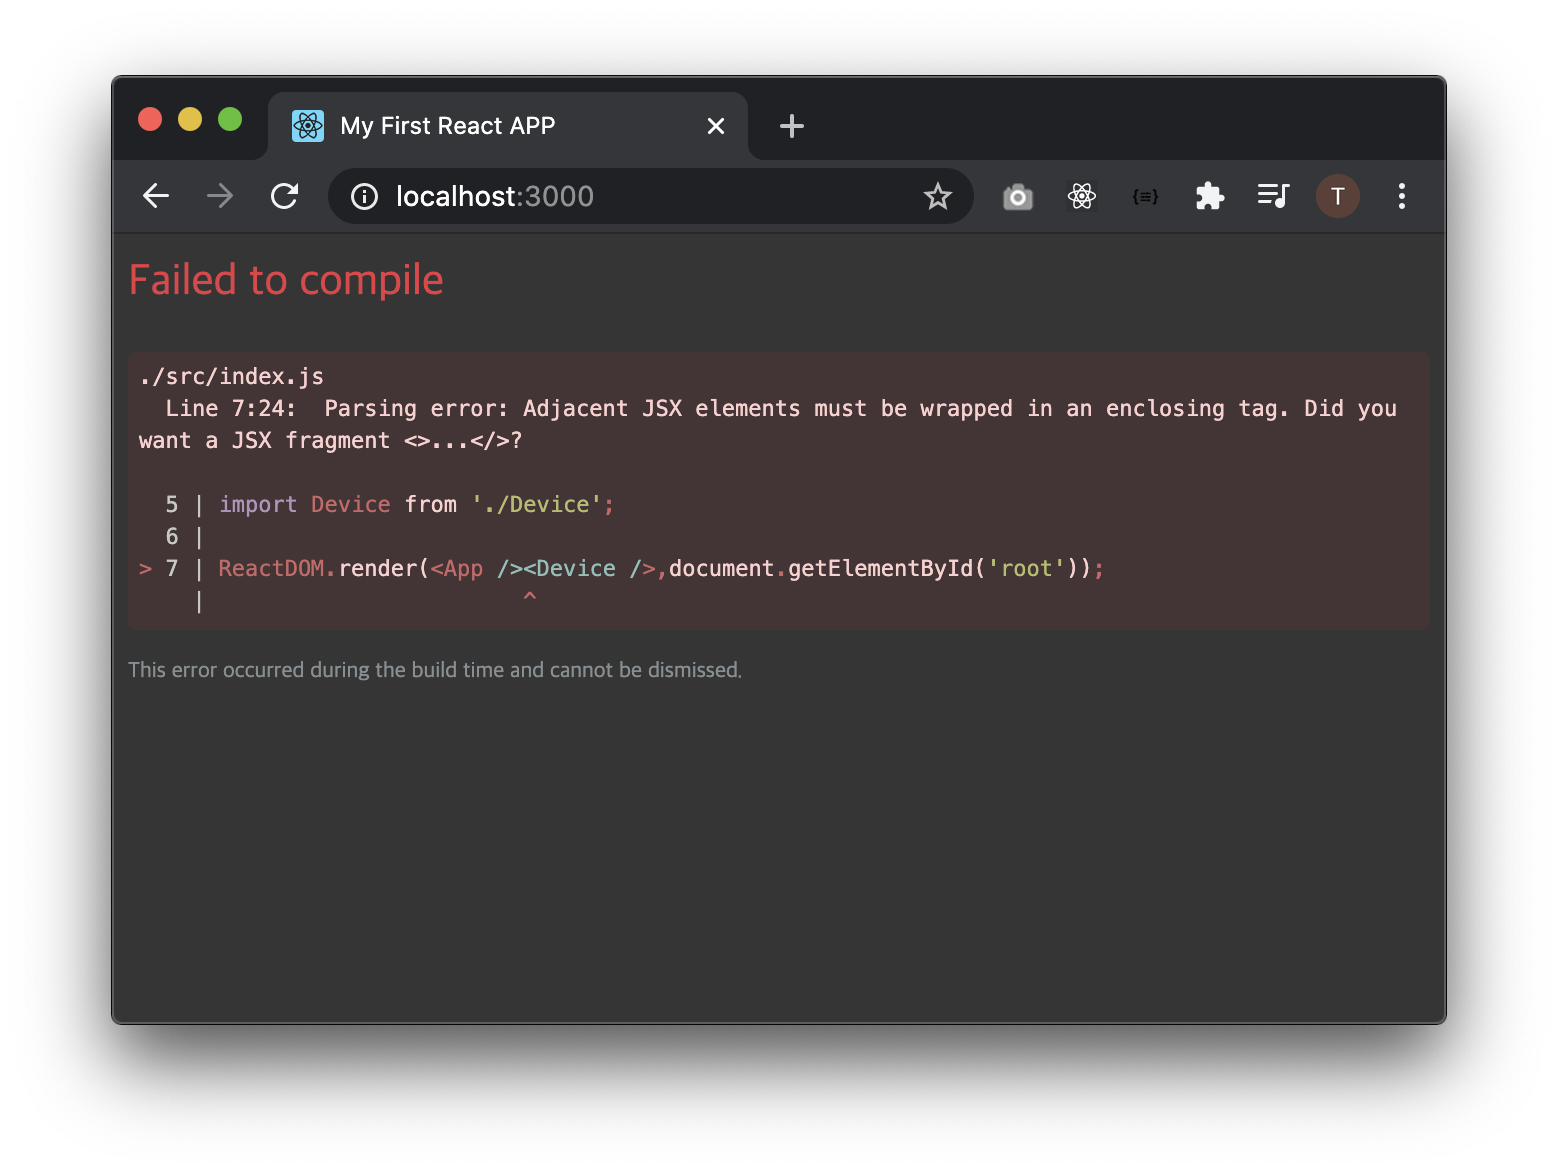Image resolution: width=1558 pixels, height=1172 pixels.
Task: Click the 'ReactDOM.render' code line 7
Action: click(x=622, y=569)
